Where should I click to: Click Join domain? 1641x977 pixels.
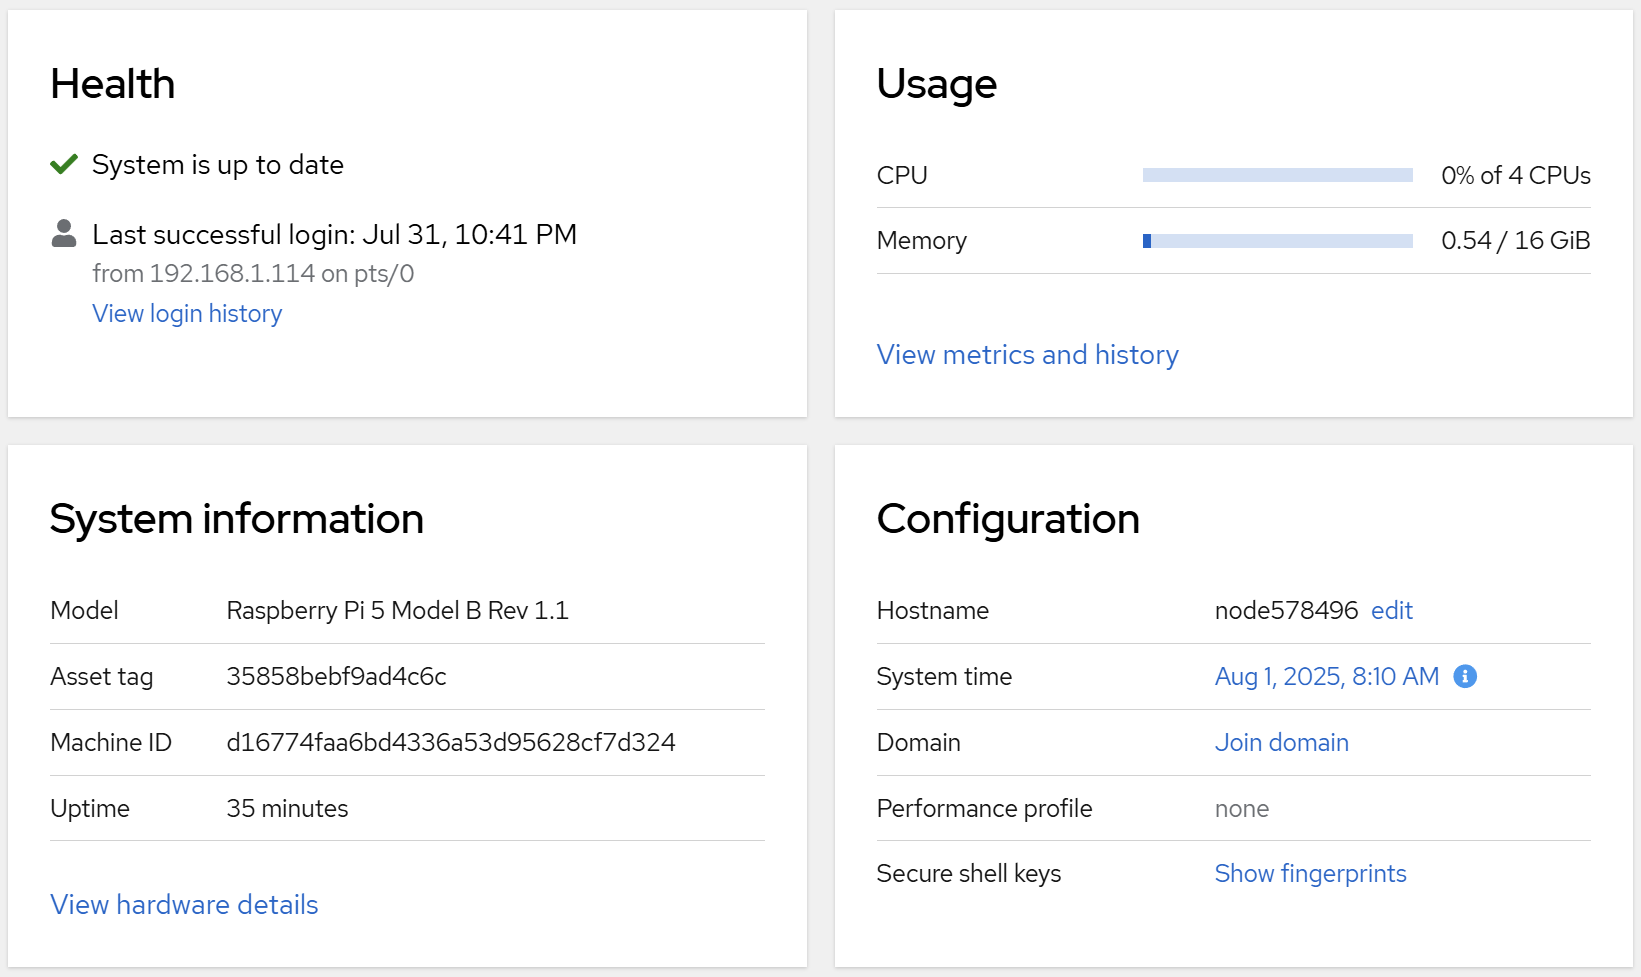pos(1281,743)
